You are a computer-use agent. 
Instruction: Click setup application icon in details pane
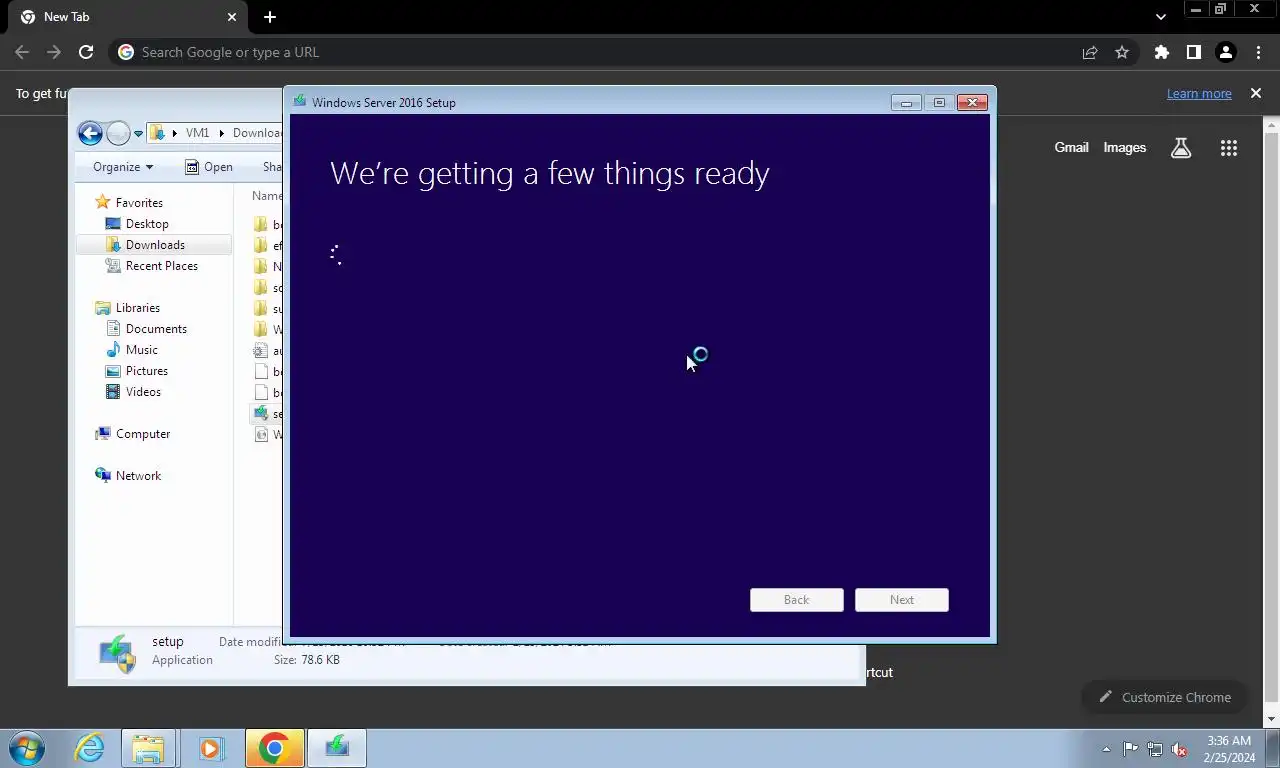coord(118,652)
